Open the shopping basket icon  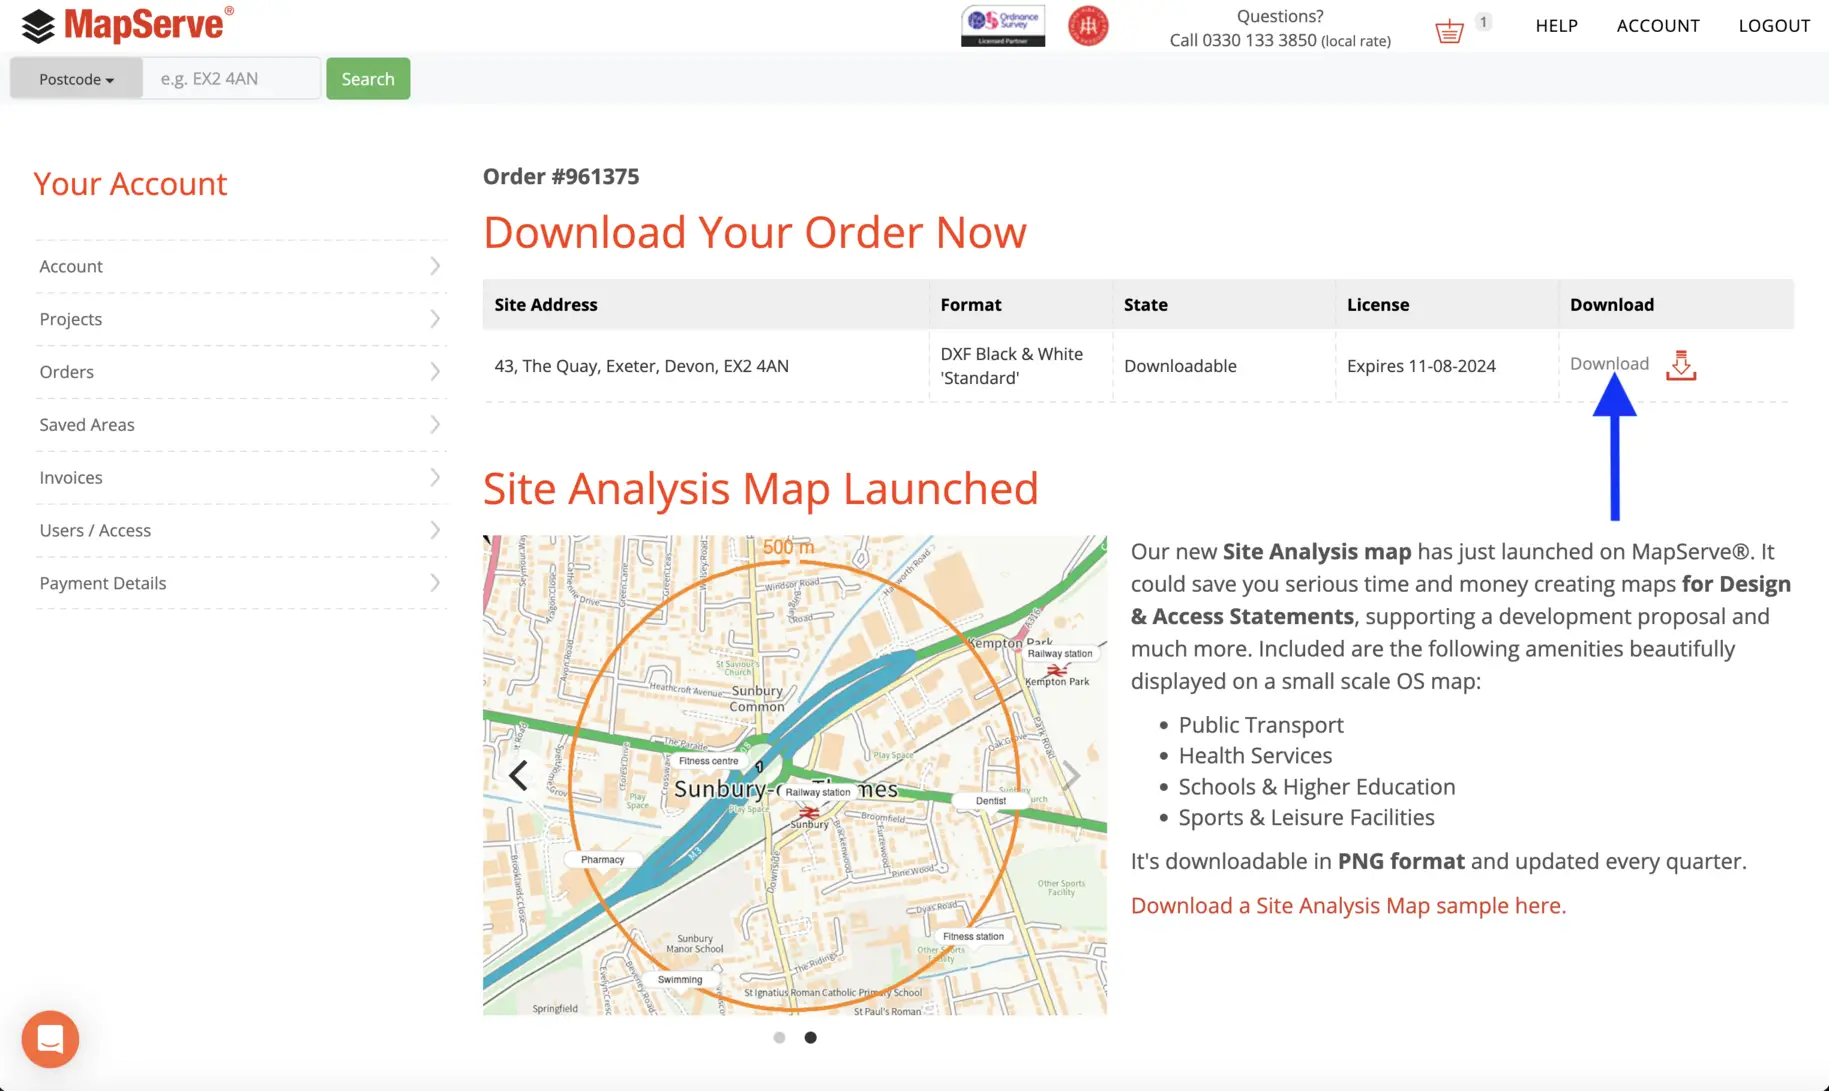pyautogui.click(x=1449, y=31)
